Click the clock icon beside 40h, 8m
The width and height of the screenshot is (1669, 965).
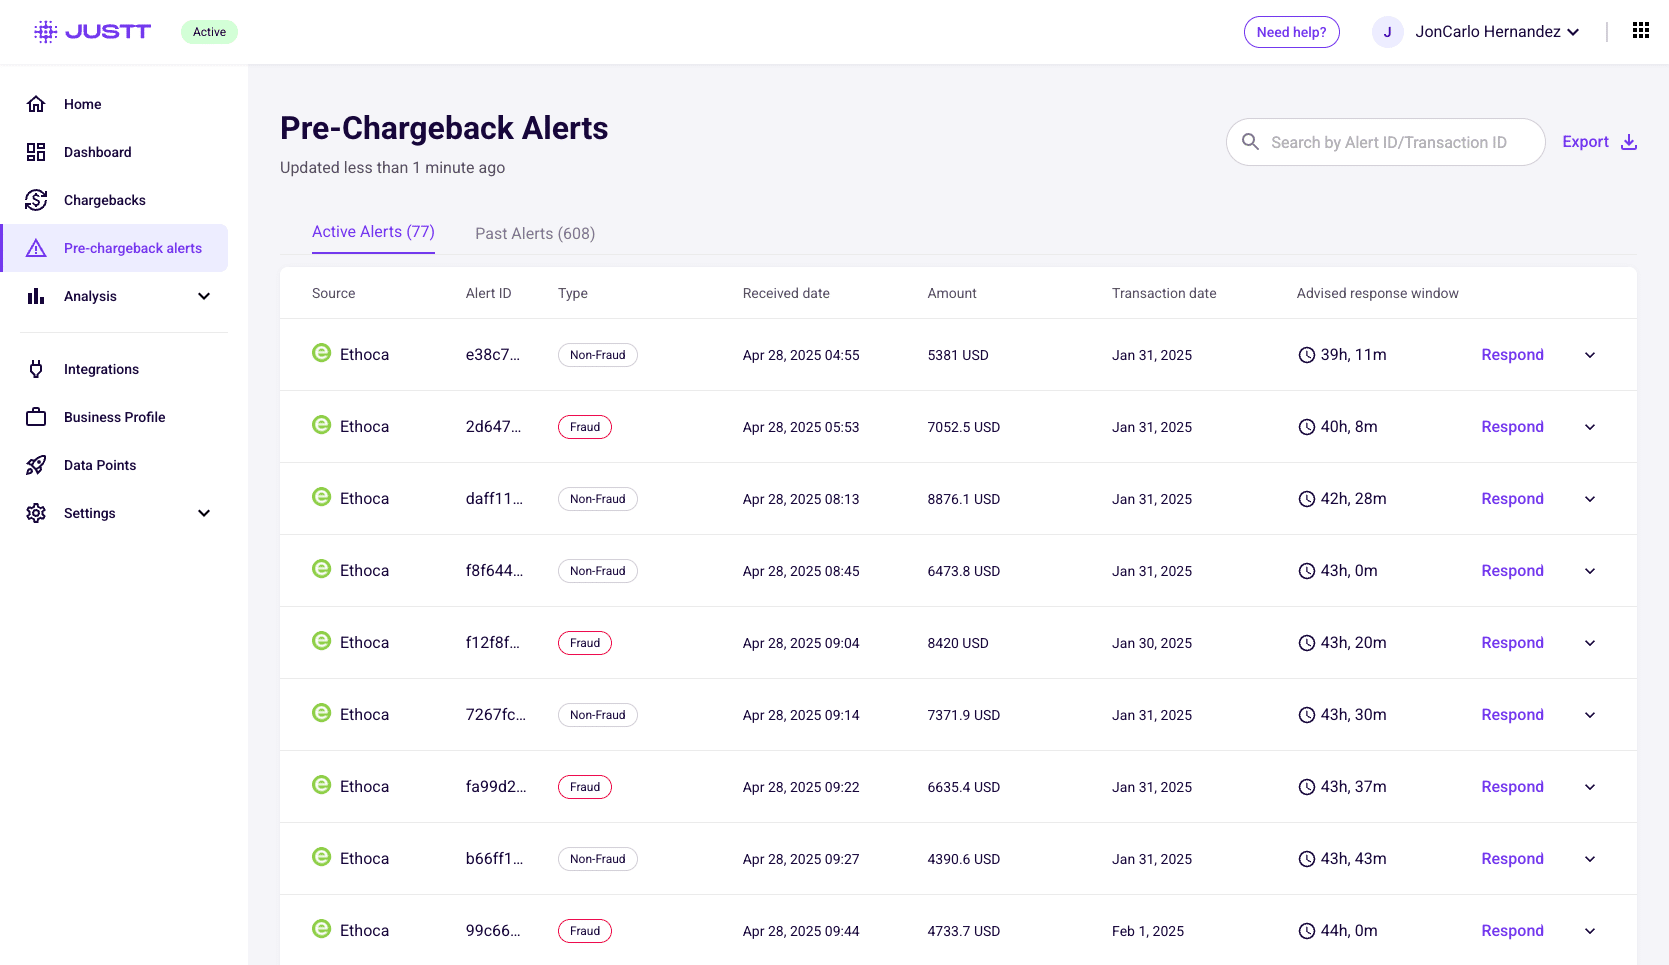(x=1306, y=427)
